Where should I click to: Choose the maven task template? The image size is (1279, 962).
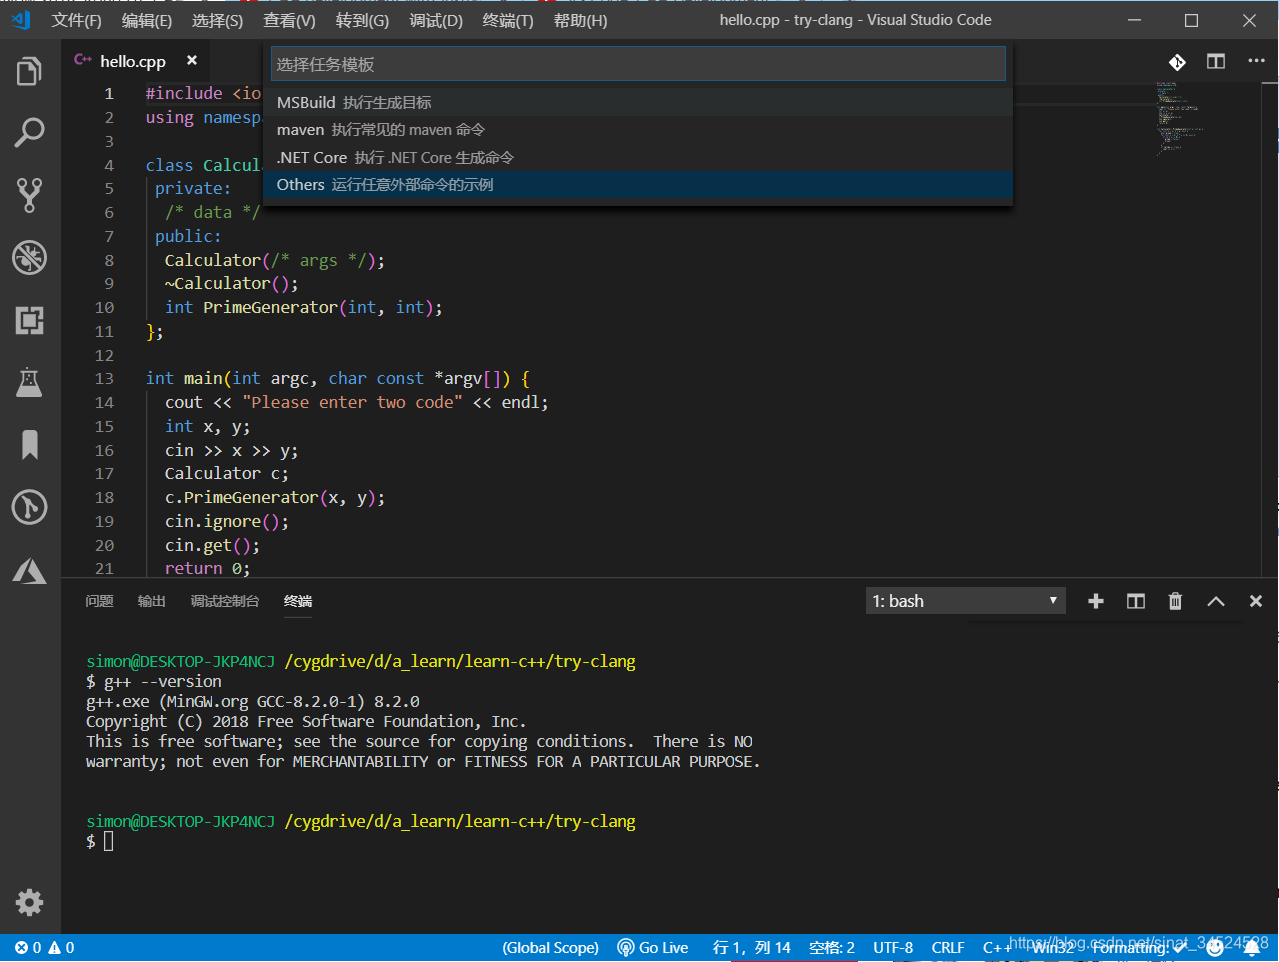pos(638,130)
